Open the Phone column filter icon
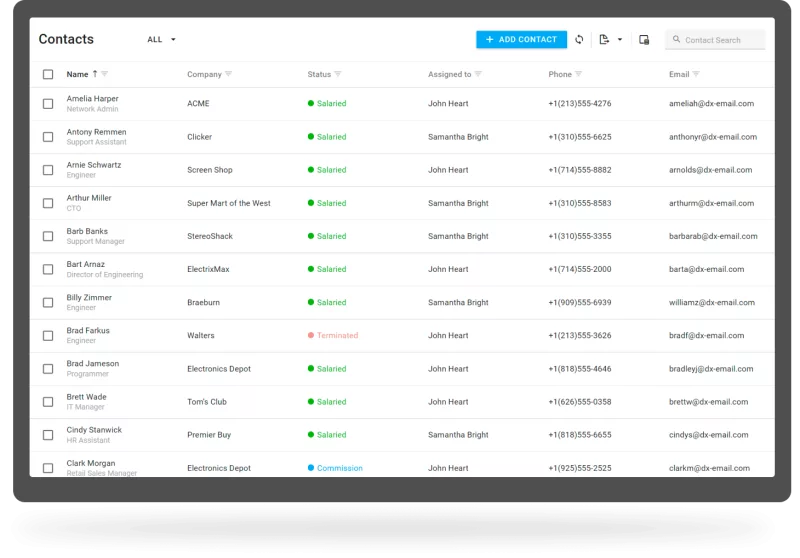This screenshot has width=800, height=558. [x=578, y=74]
